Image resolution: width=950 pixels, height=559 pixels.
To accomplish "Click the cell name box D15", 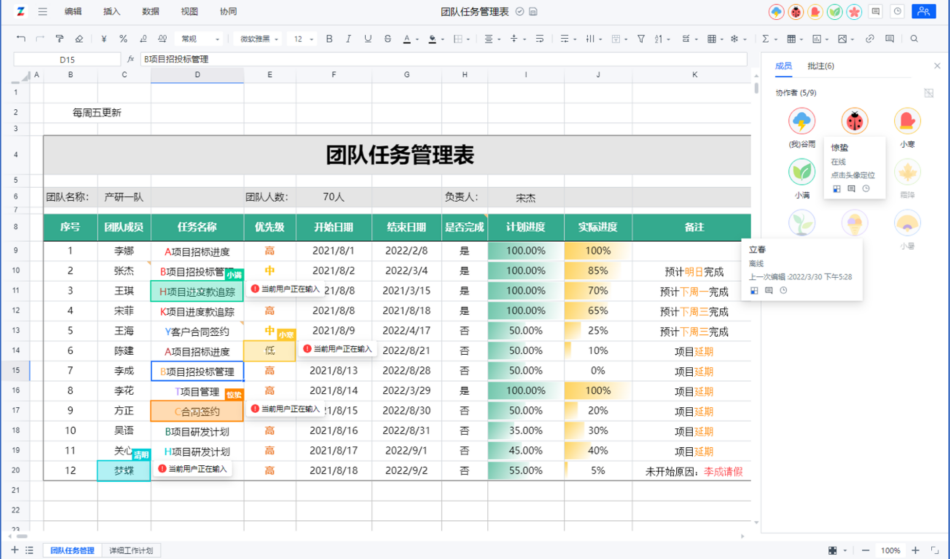I will pos(67,59).
